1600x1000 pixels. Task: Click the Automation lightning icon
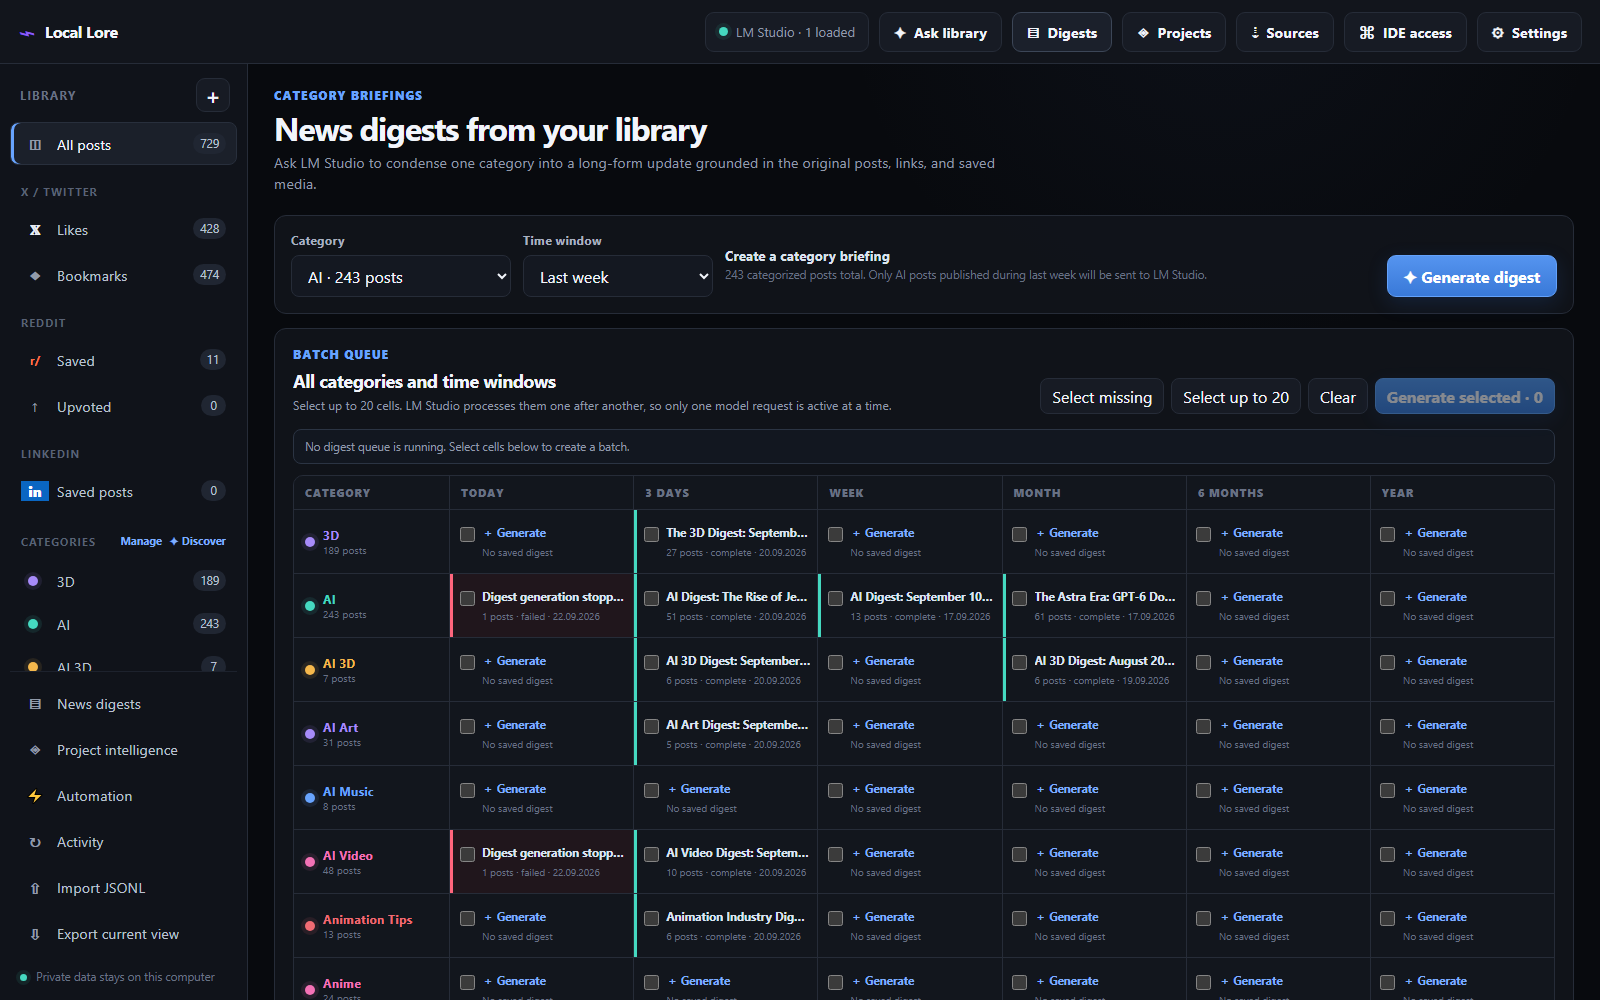click(x=35, y=796)
